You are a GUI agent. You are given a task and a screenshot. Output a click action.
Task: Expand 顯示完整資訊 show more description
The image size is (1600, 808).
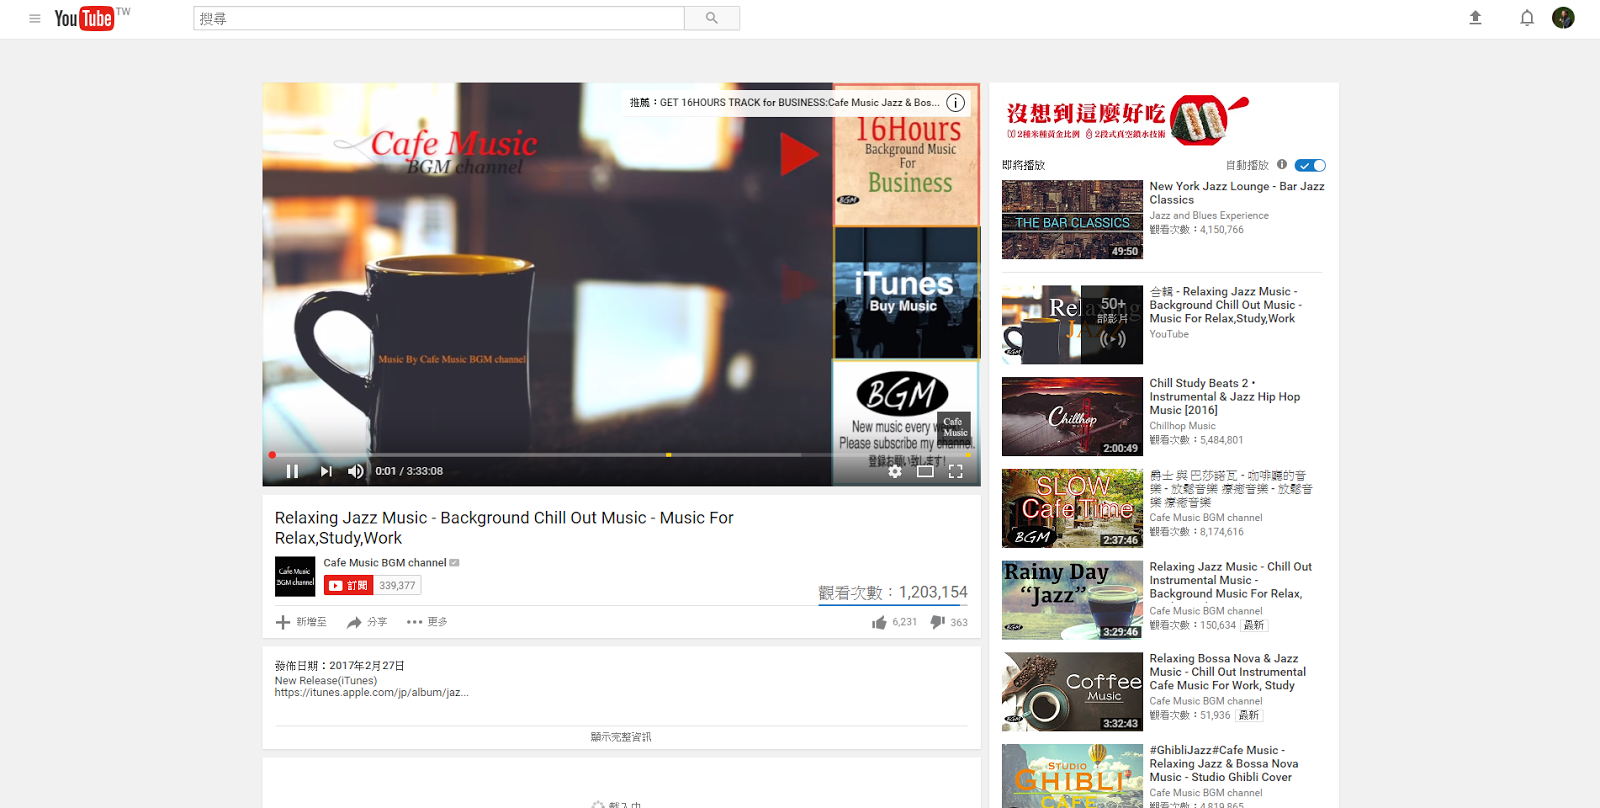pos(621,737)
